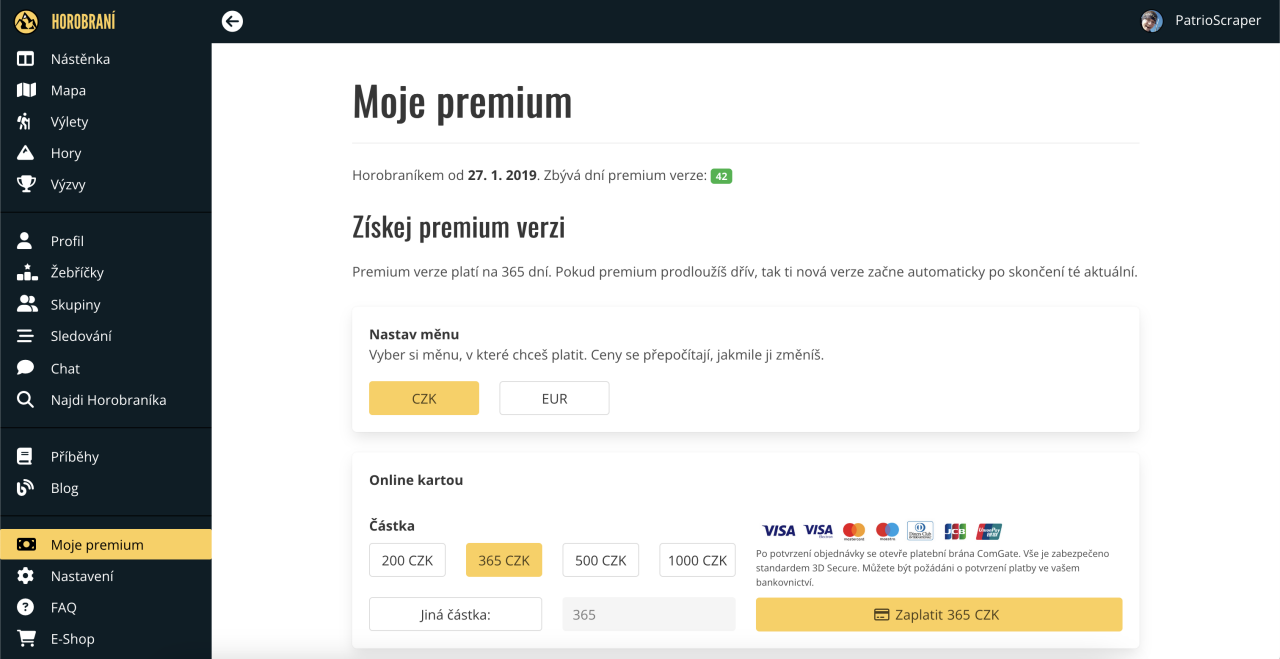Open the Horobraní logo home icon
Screen dimensions: 1280x659
(x=26, y=21)
